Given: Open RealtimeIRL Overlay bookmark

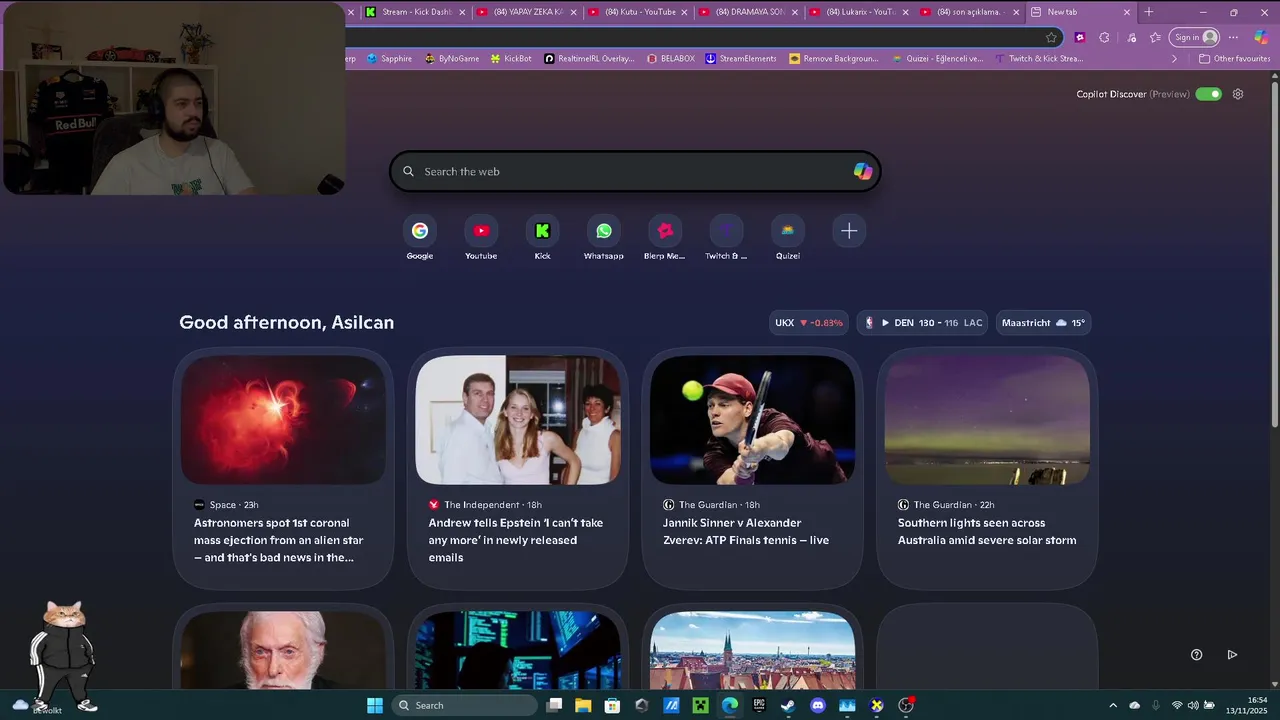Looking at the screenshot, I should (590, 59).
